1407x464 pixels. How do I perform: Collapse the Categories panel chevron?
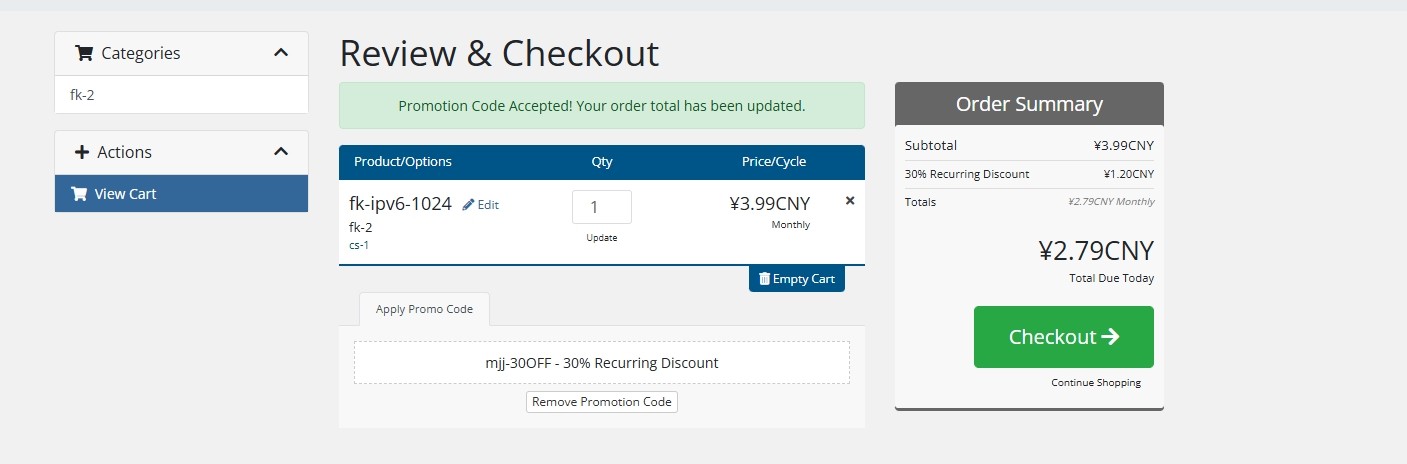coord(281,53)
